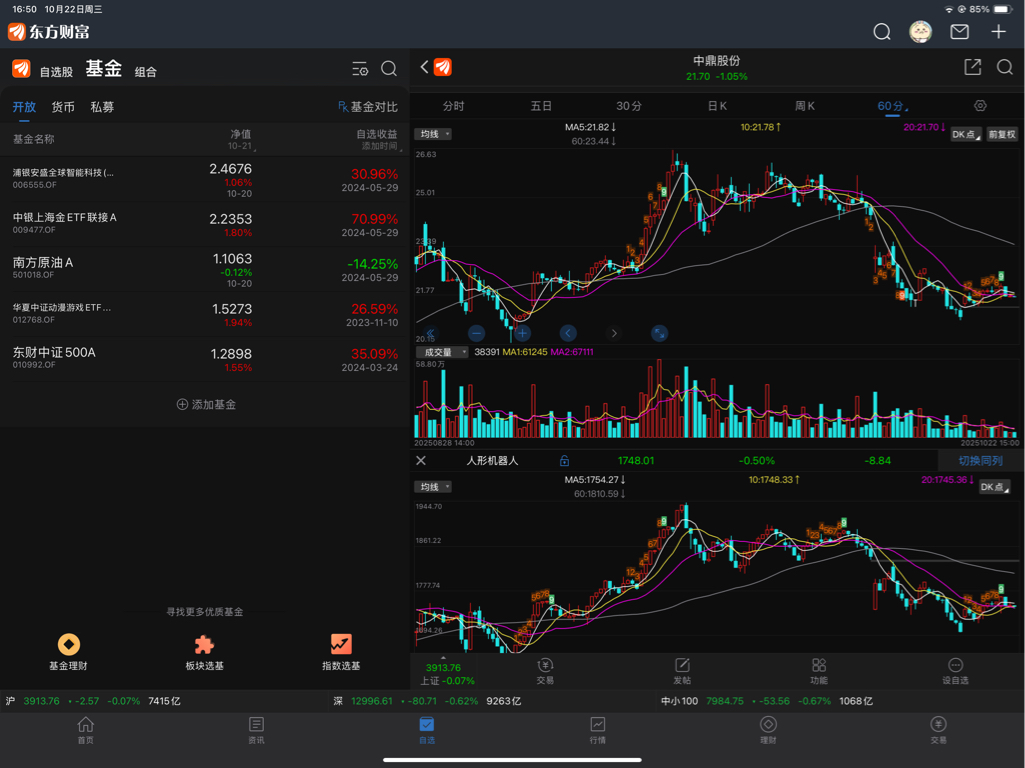1025x768 pixels.
Task: Open 交易 in stock toolbar
Action: 545,671
